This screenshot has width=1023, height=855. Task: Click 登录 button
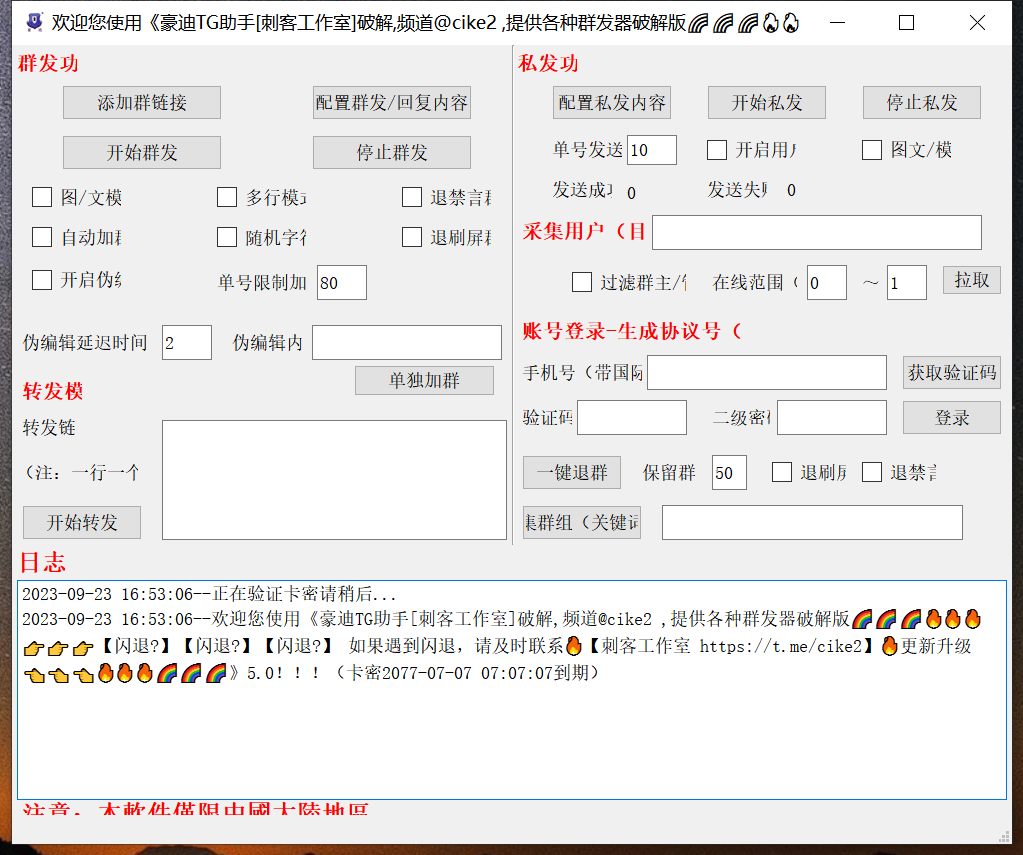pyautogui.click(x=952, y=418)
